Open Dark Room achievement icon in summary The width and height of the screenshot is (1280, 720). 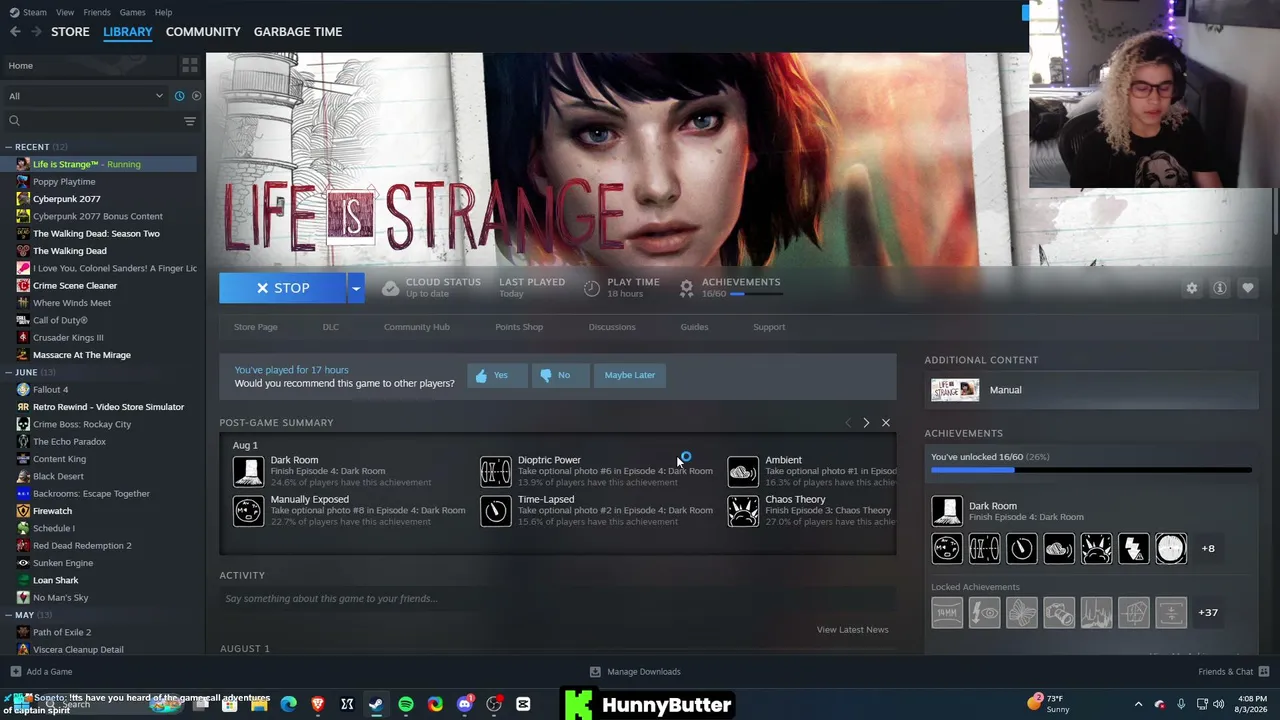point(248,471)
